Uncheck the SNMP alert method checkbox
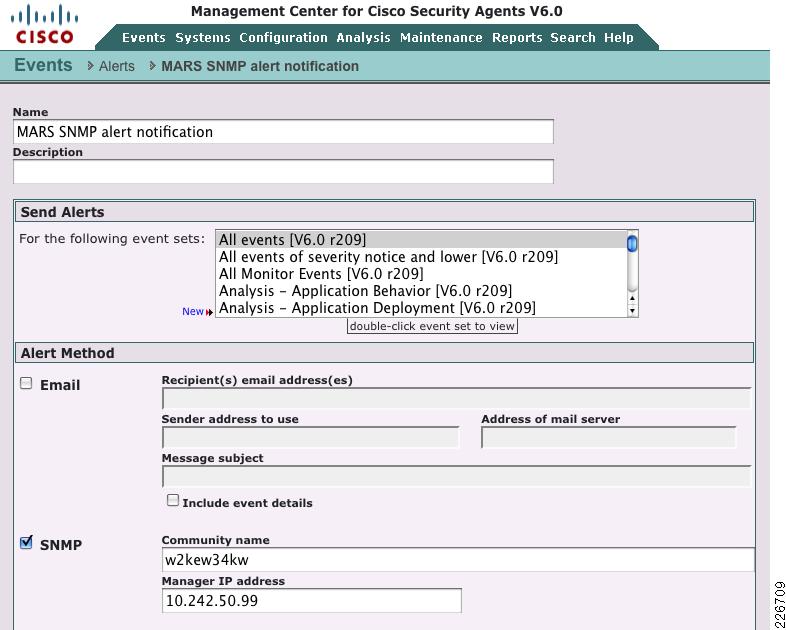This screenshot has width=786, height=630. [x=26, y=542]
